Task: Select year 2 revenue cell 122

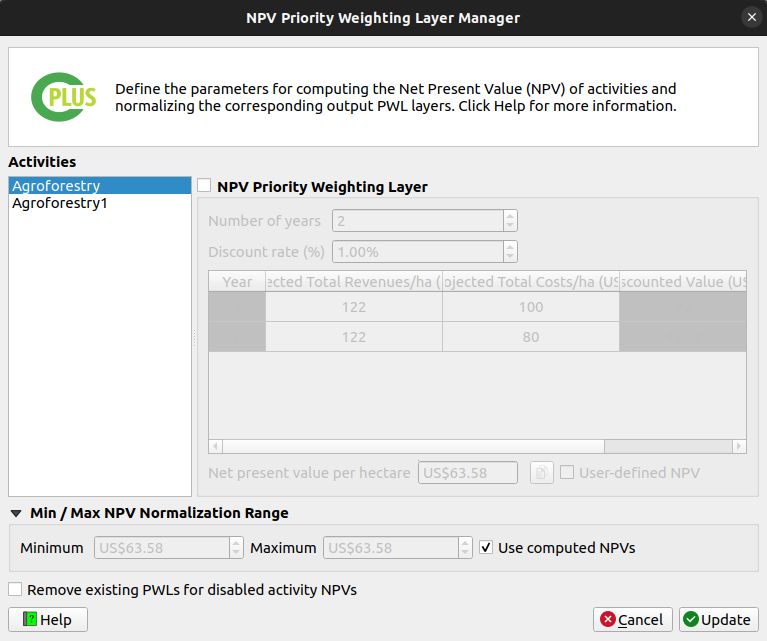Action: (x=354, y=337)
